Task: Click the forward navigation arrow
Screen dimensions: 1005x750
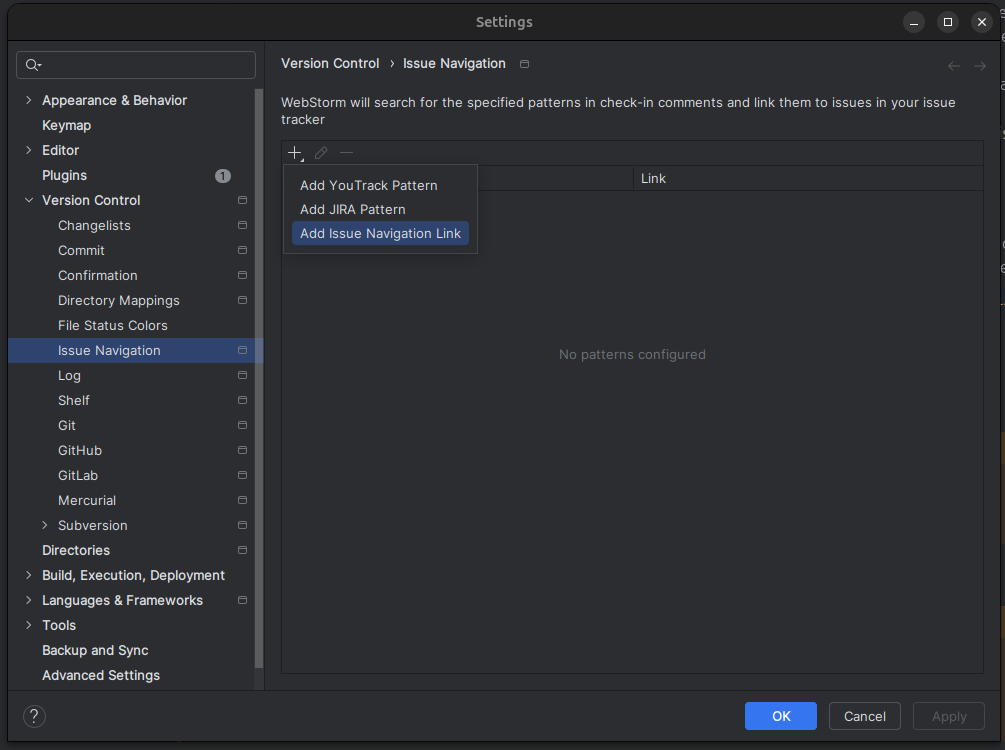Action: pyautogui.click(x=980, y=65)
